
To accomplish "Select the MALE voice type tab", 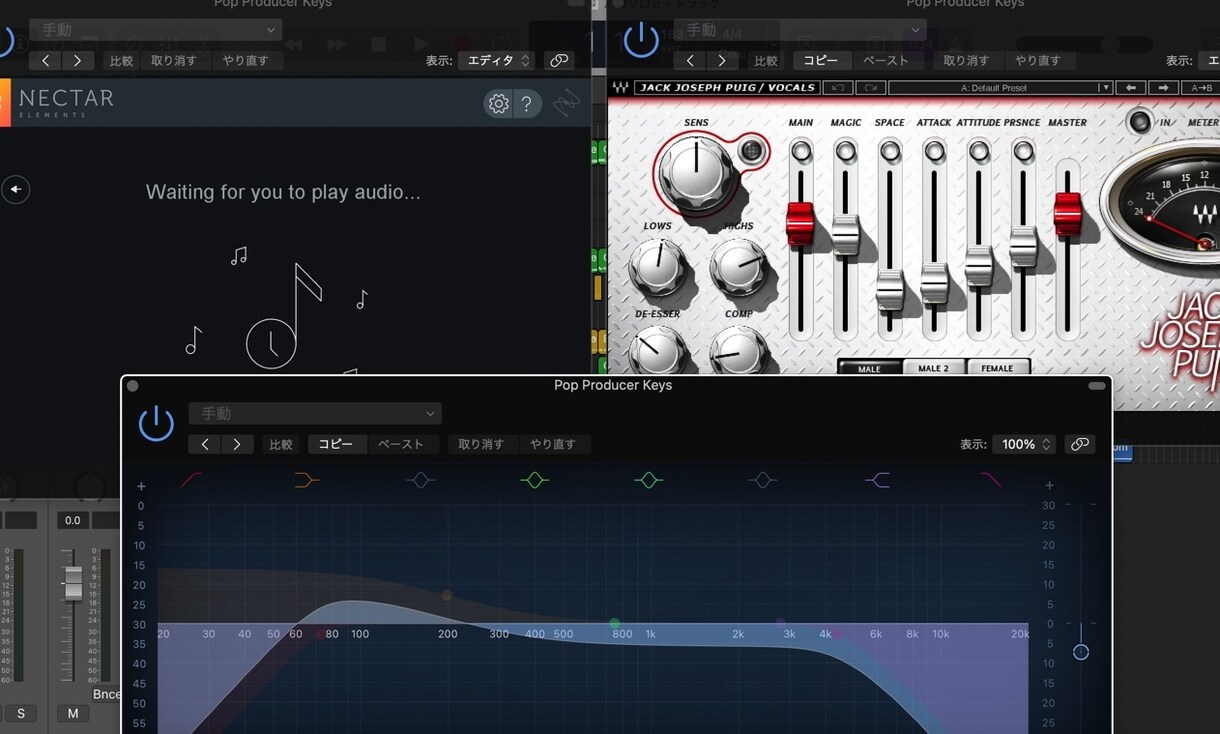I will click(869, 368).
